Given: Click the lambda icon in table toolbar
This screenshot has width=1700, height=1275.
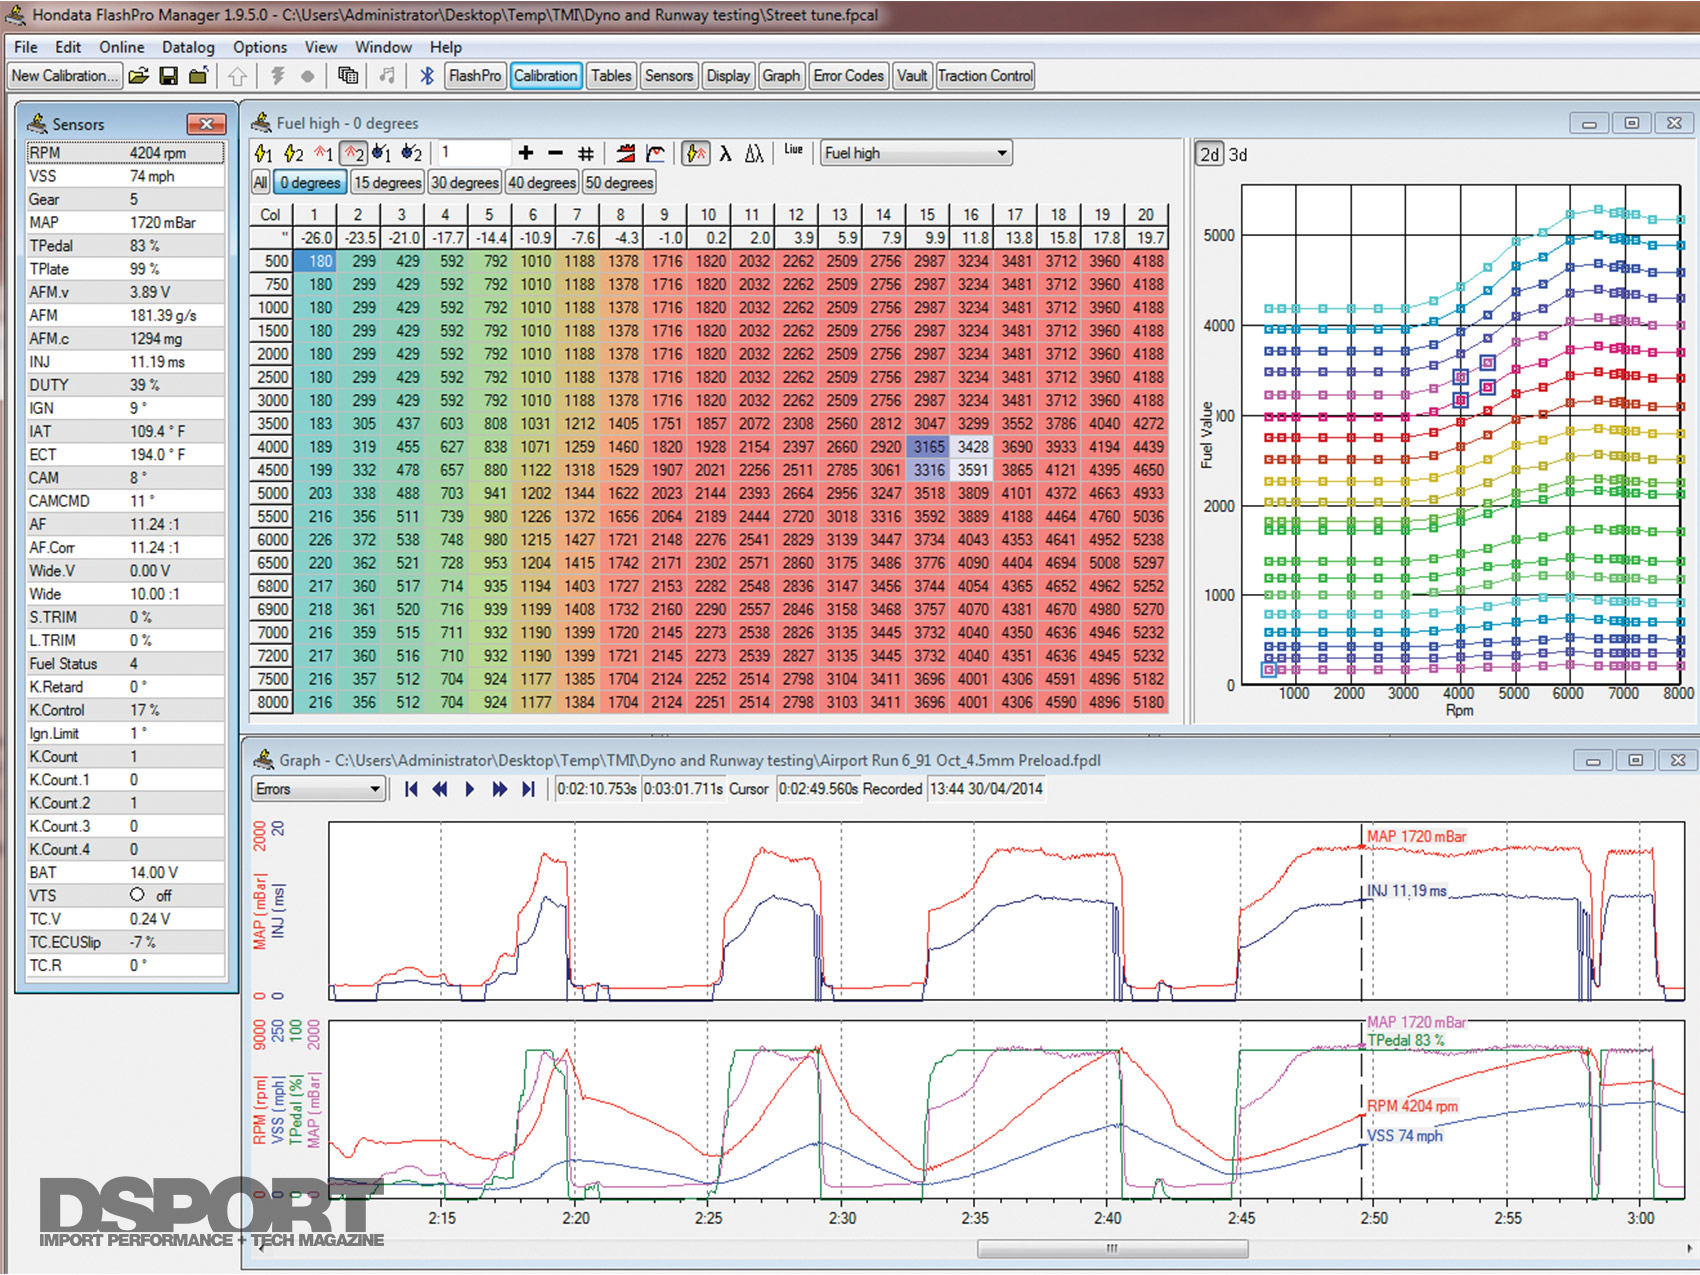Looking at the screenshot, I should pyautogui.click(x=726, y=153).
